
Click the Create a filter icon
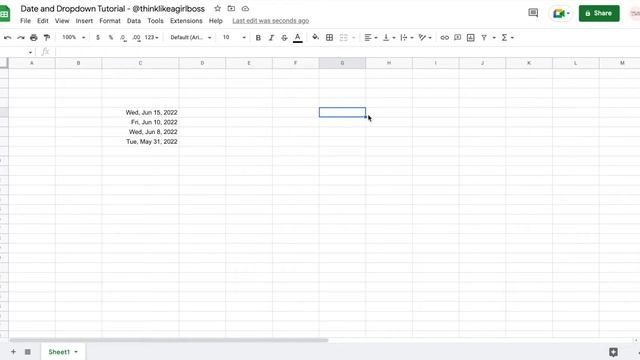click(x=484, y=38)
